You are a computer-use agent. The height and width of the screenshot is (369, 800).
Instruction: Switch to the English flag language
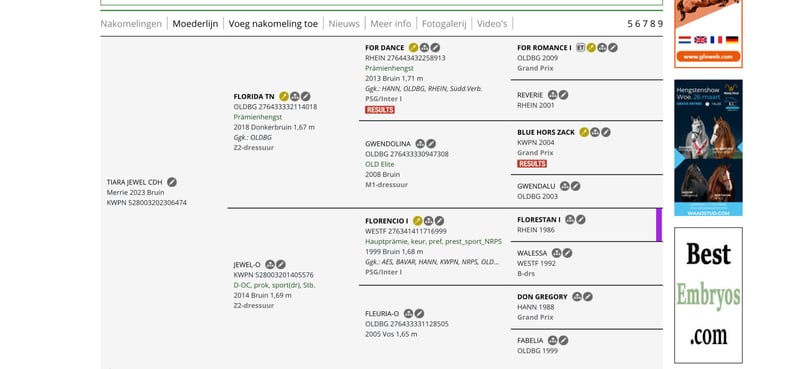700,40
